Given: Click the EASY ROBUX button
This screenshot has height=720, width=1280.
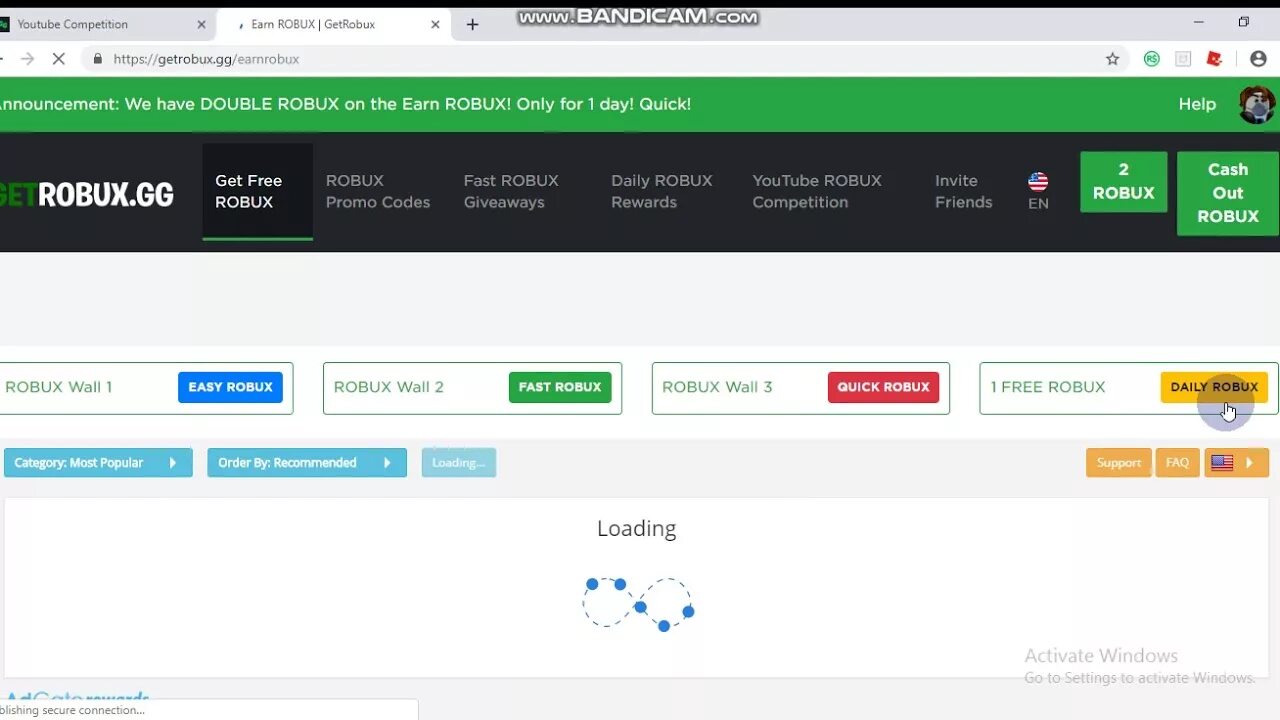Looking at the screenshot, I should (x=230, y=387).
